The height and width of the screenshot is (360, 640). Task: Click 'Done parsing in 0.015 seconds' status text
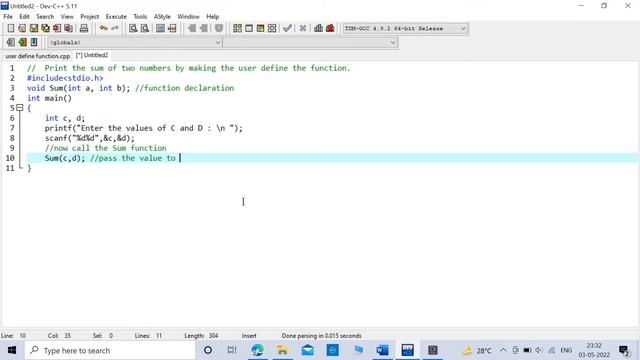coord(322,336)
